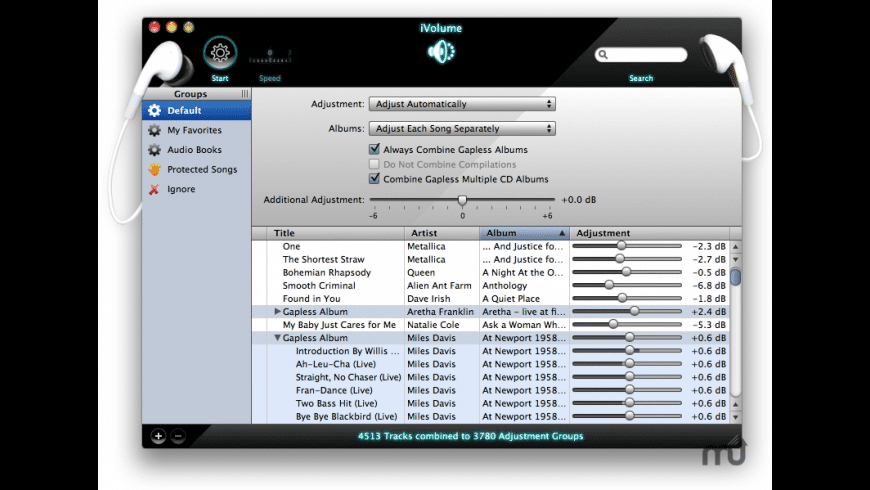Viewport: 870px width, 490px height.
Task: Click the Groups column resize handle icon
Action: click(x=245, y=94)
